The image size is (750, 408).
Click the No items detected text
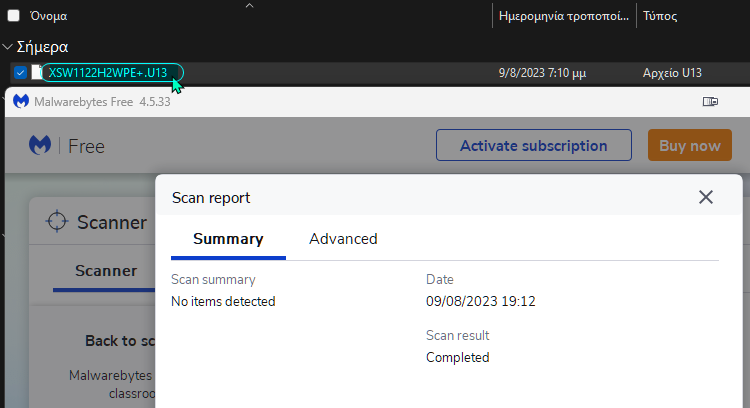click(223, 301)
